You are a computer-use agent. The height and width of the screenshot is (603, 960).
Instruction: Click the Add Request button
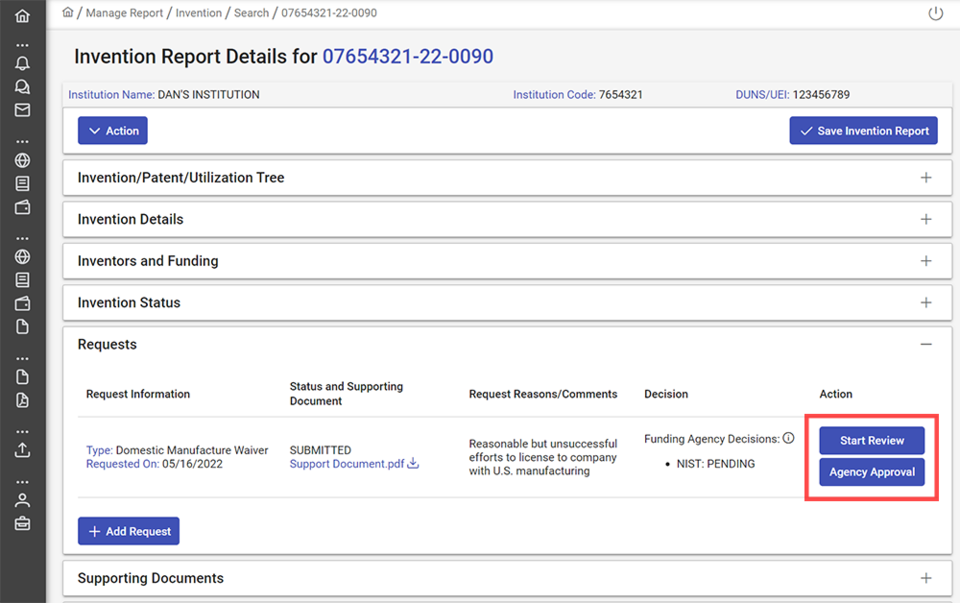[128, 531]
